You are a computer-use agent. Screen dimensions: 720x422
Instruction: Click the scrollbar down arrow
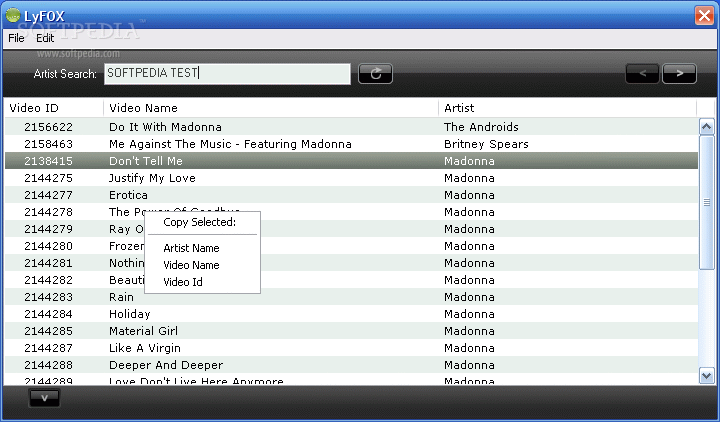706,376
